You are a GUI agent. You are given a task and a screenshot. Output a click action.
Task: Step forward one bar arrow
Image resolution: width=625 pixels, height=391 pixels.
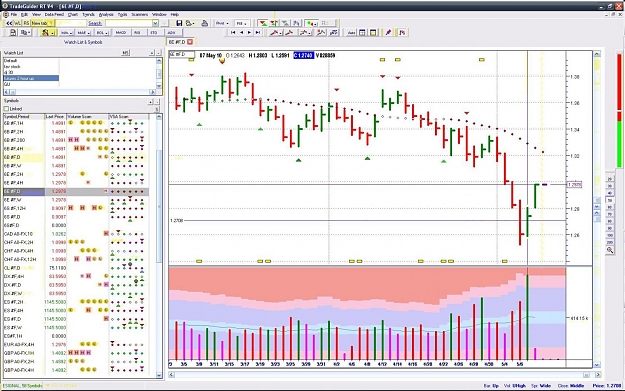(250, 33)
